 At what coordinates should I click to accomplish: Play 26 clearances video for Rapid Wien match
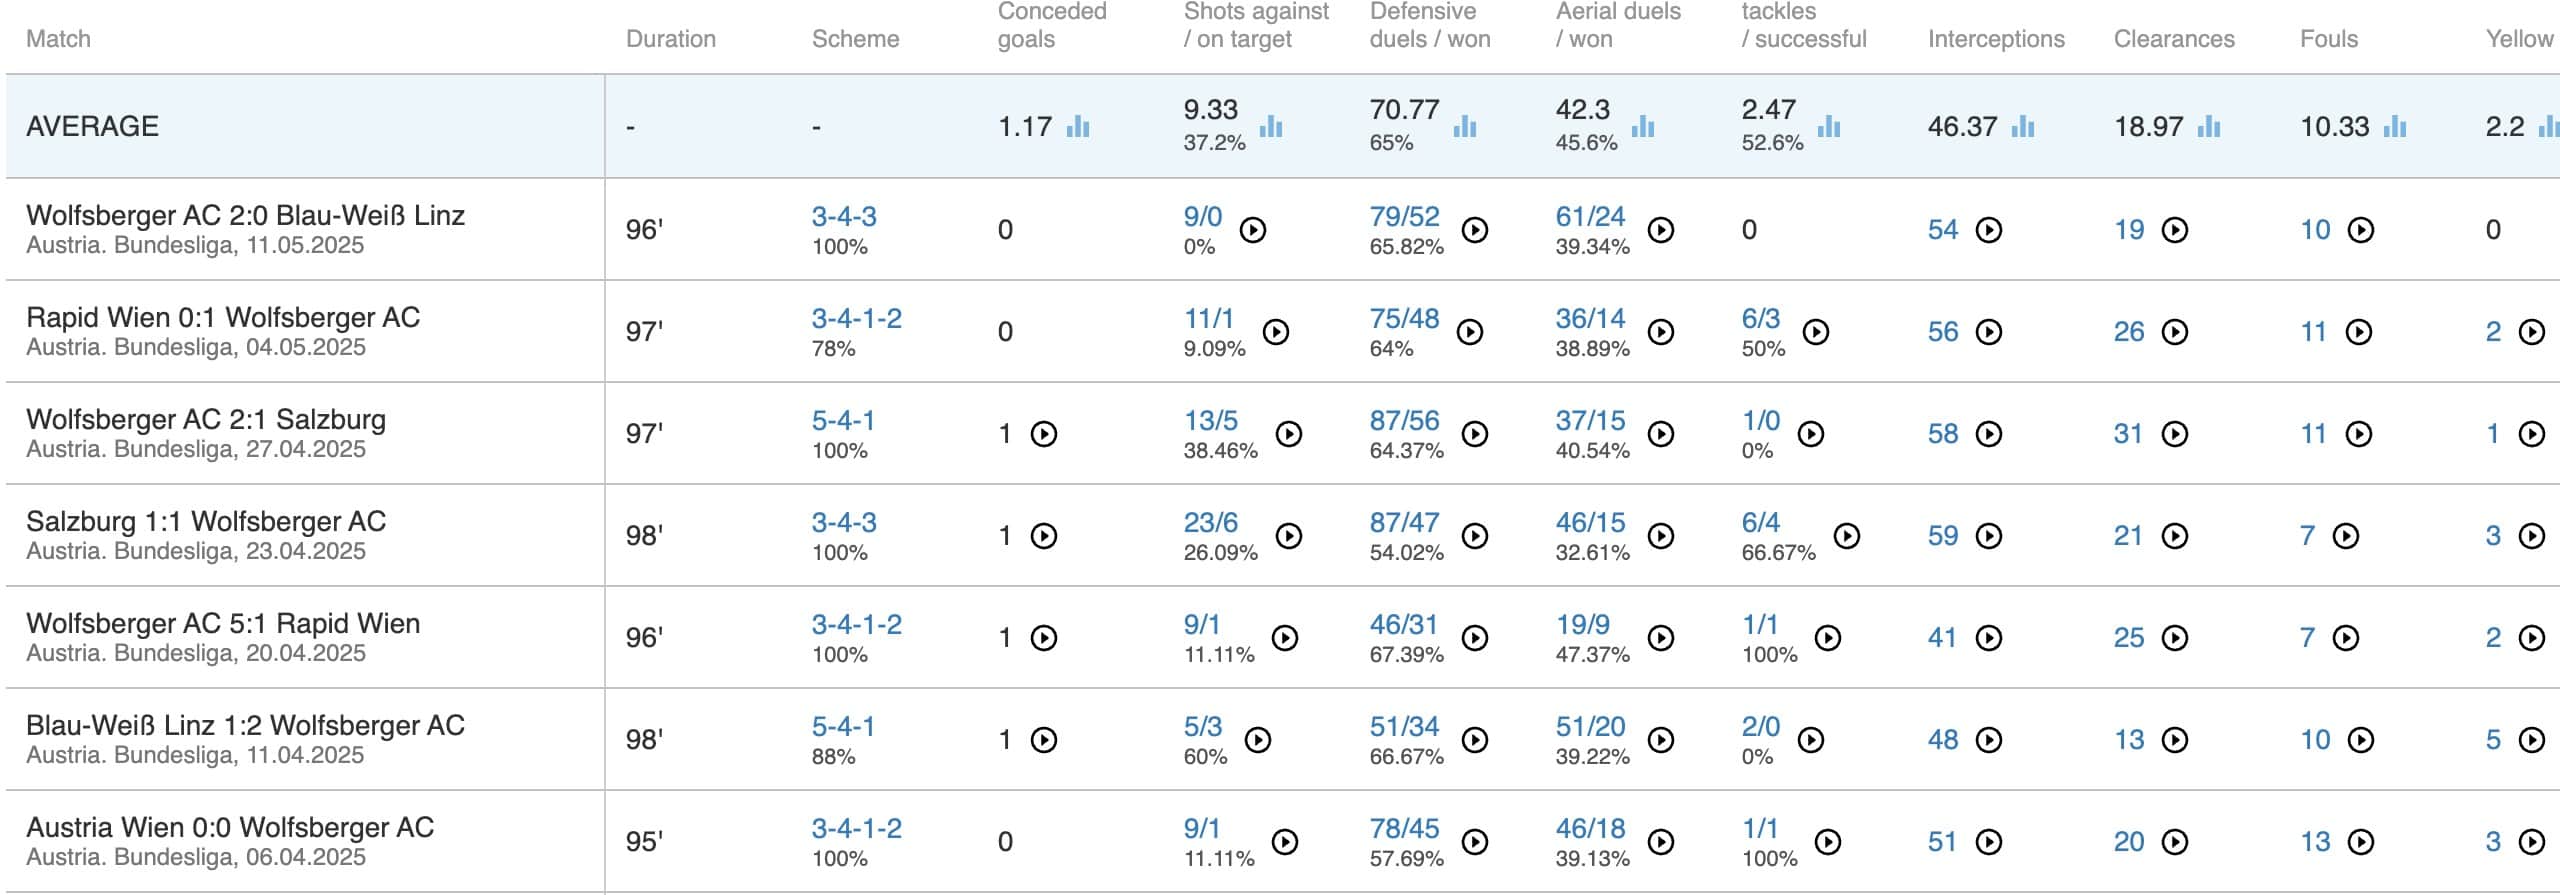tap(2175, 332)
